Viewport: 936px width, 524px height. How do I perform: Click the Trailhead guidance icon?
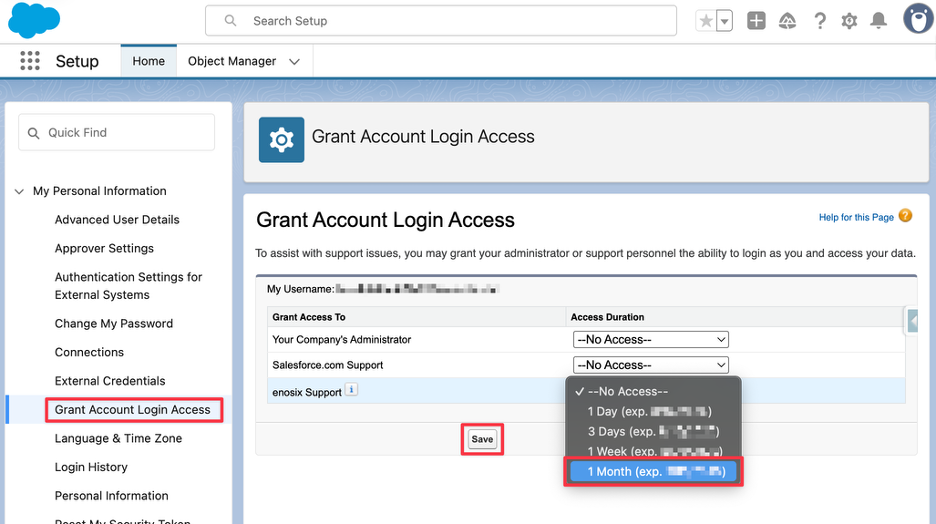pos(787,21)
